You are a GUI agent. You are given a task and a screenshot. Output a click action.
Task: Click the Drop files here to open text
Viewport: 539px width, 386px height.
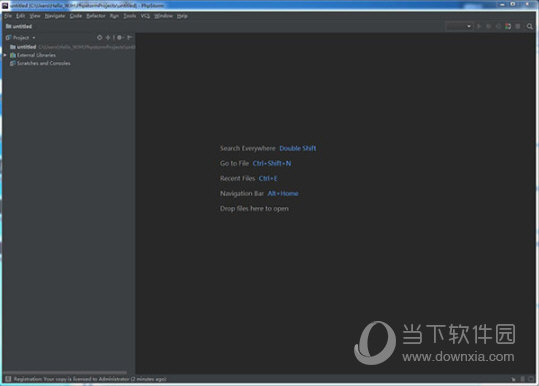254,209
